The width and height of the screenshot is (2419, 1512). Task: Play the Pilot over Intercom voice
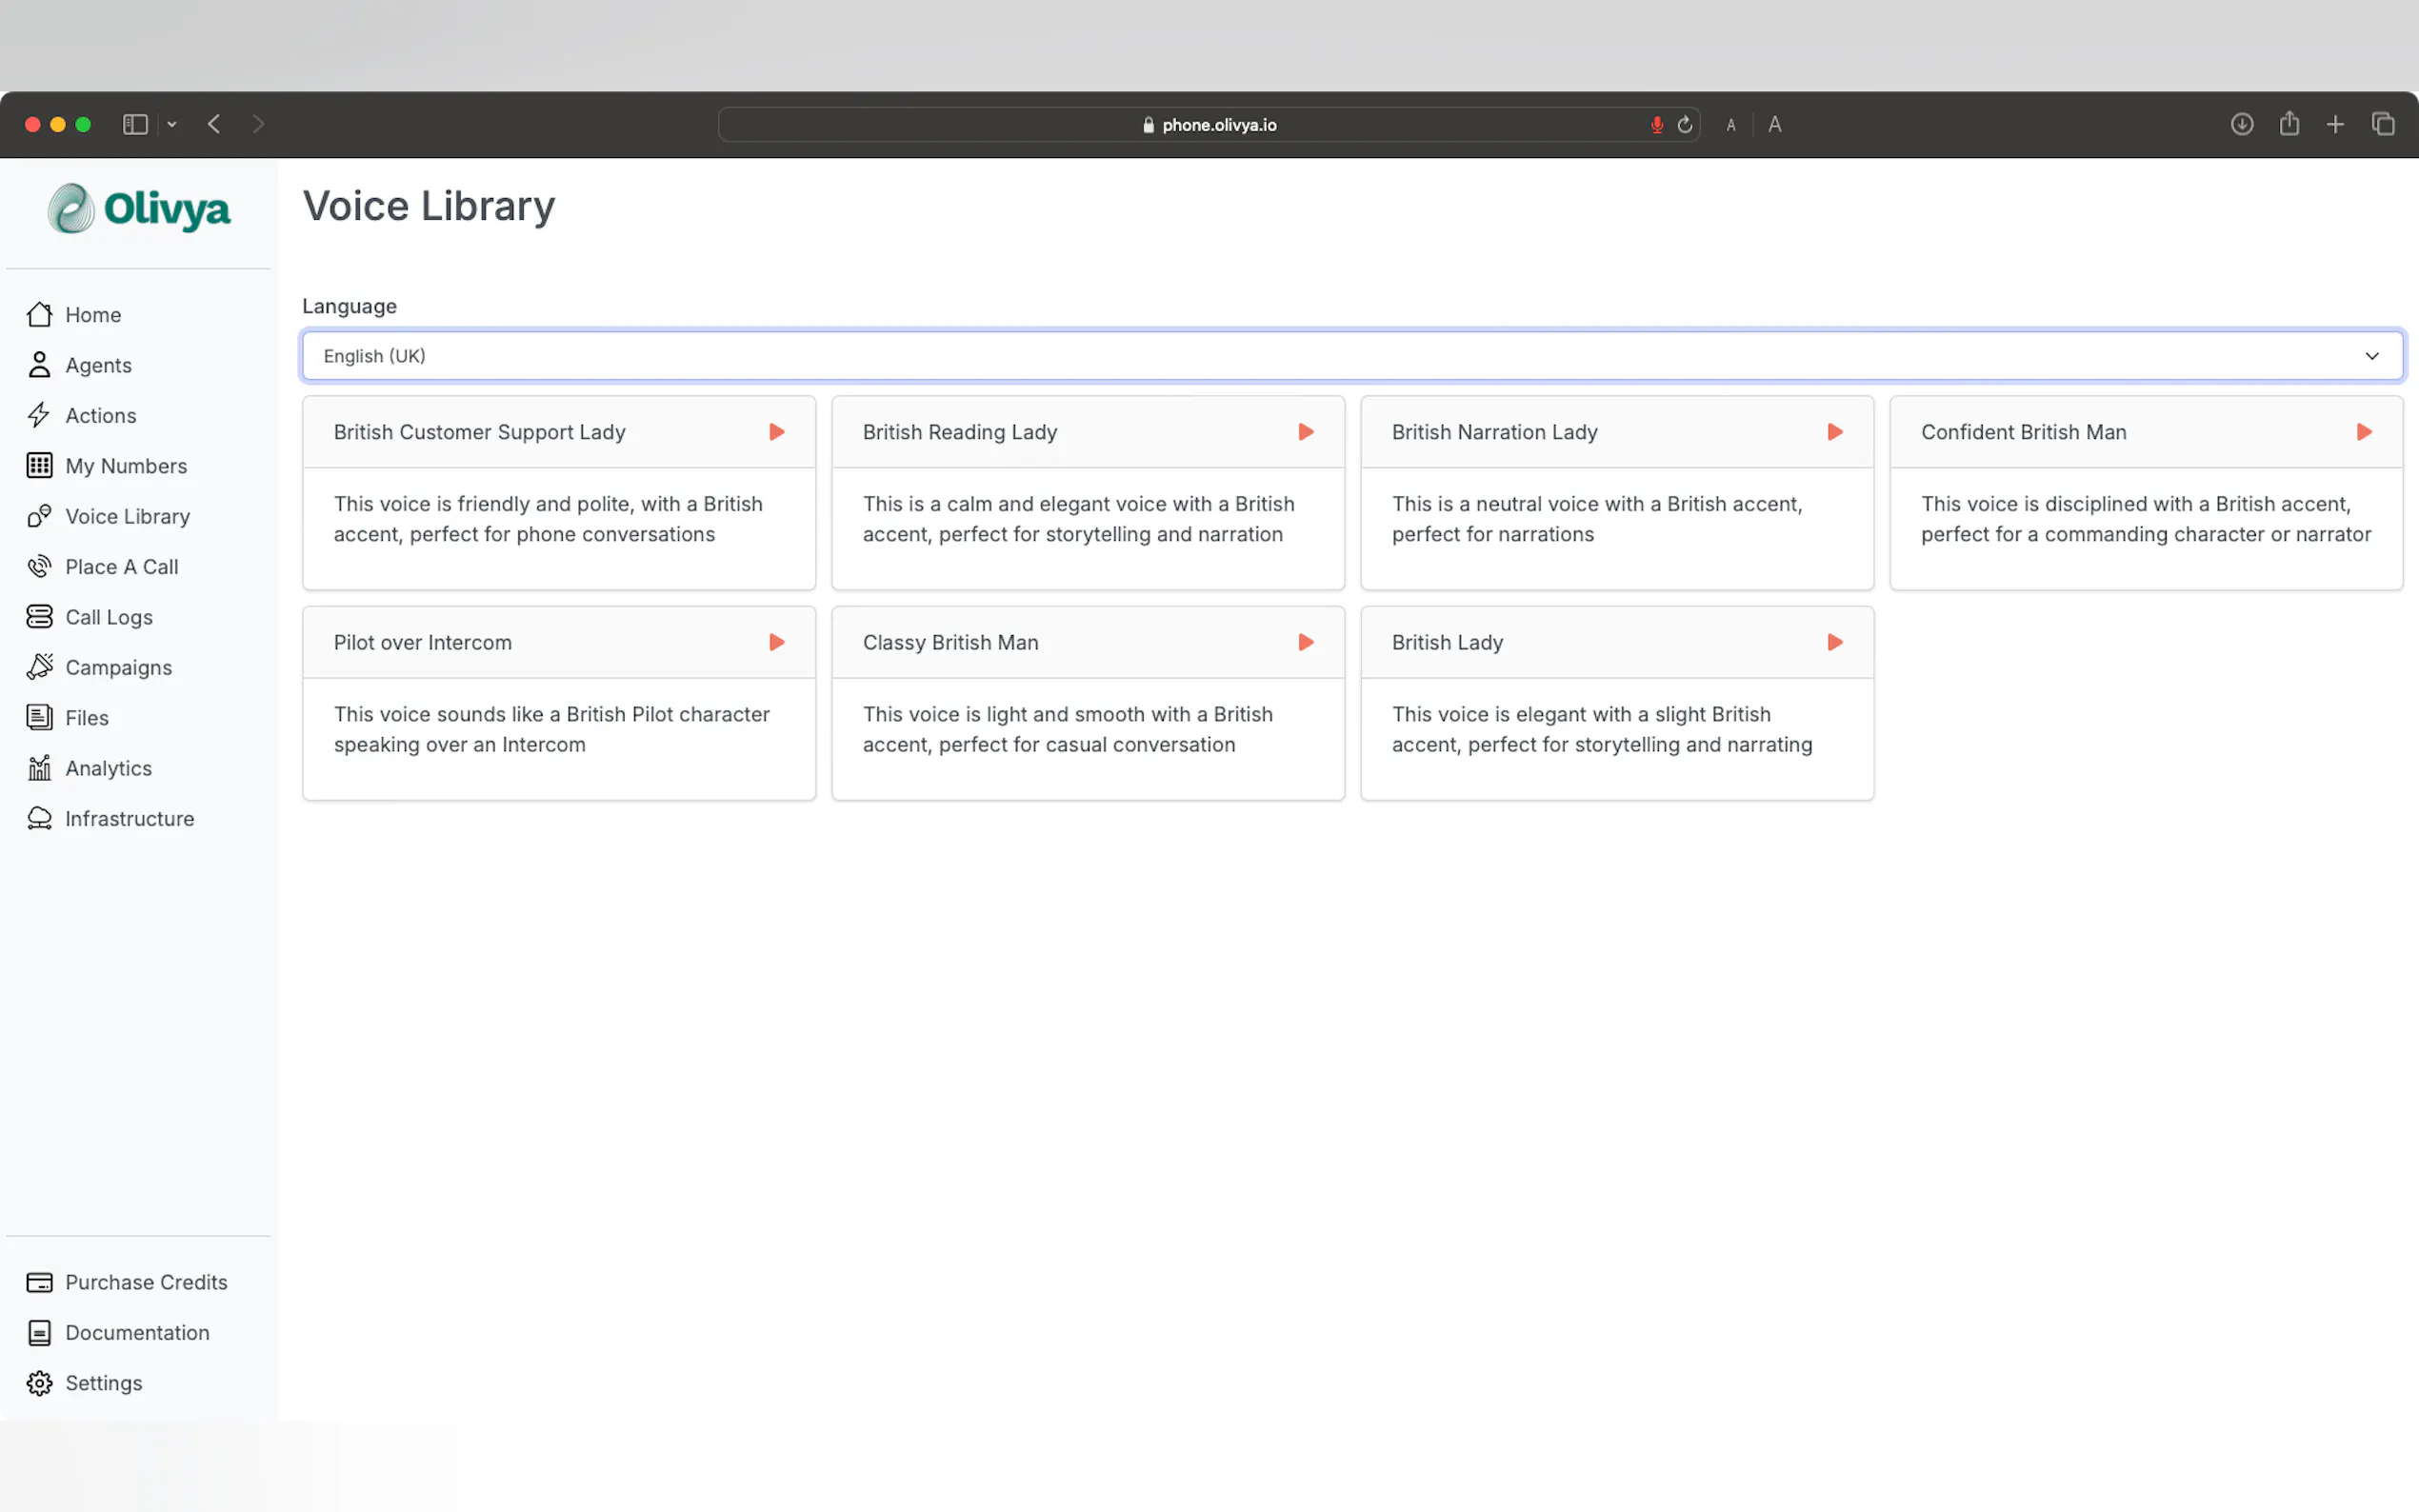pyautogui.click(x=776, y=642)
